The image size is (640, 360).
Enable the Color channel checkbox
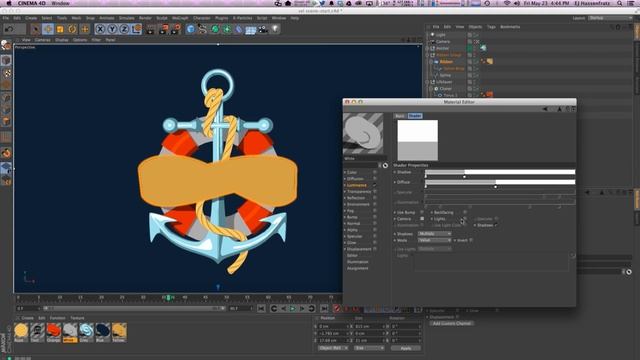click(375, 172)
